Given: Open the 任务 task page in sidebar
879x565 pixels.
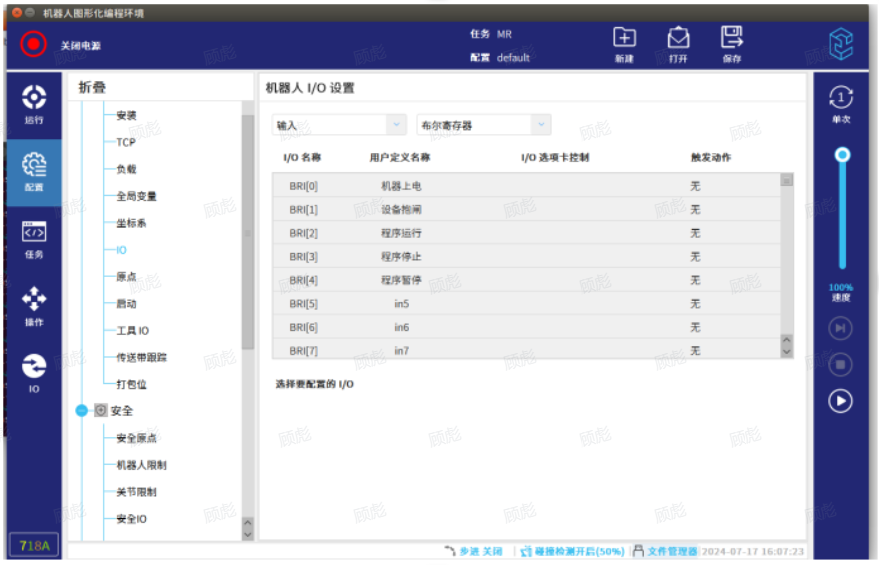Looking at the screenshot, I should tap(34, 238).
